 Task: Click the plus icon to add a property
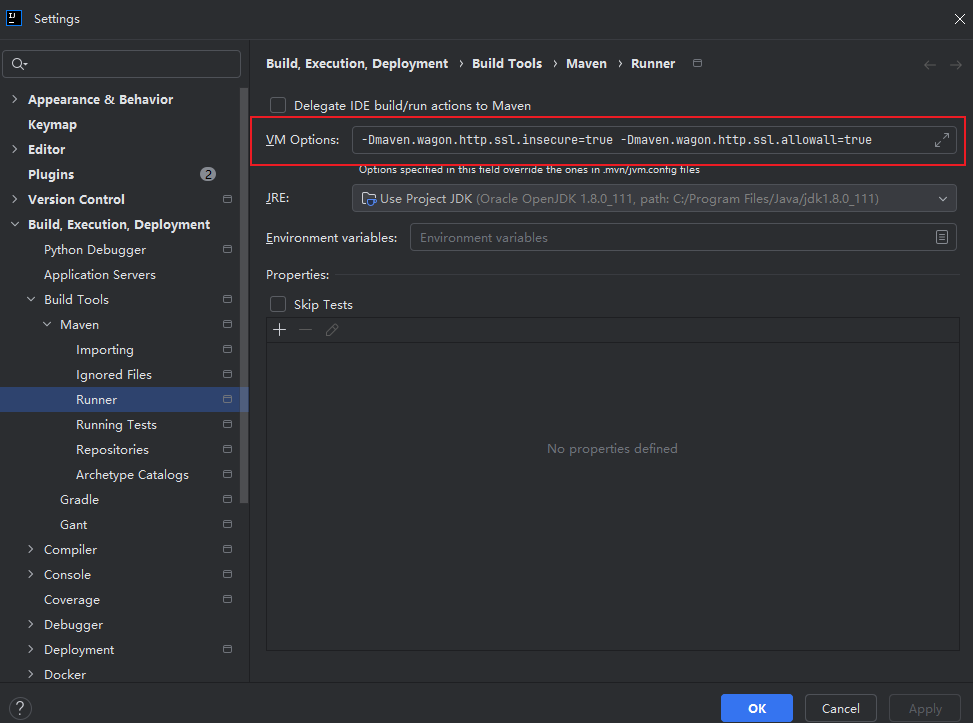pos(280,330)
